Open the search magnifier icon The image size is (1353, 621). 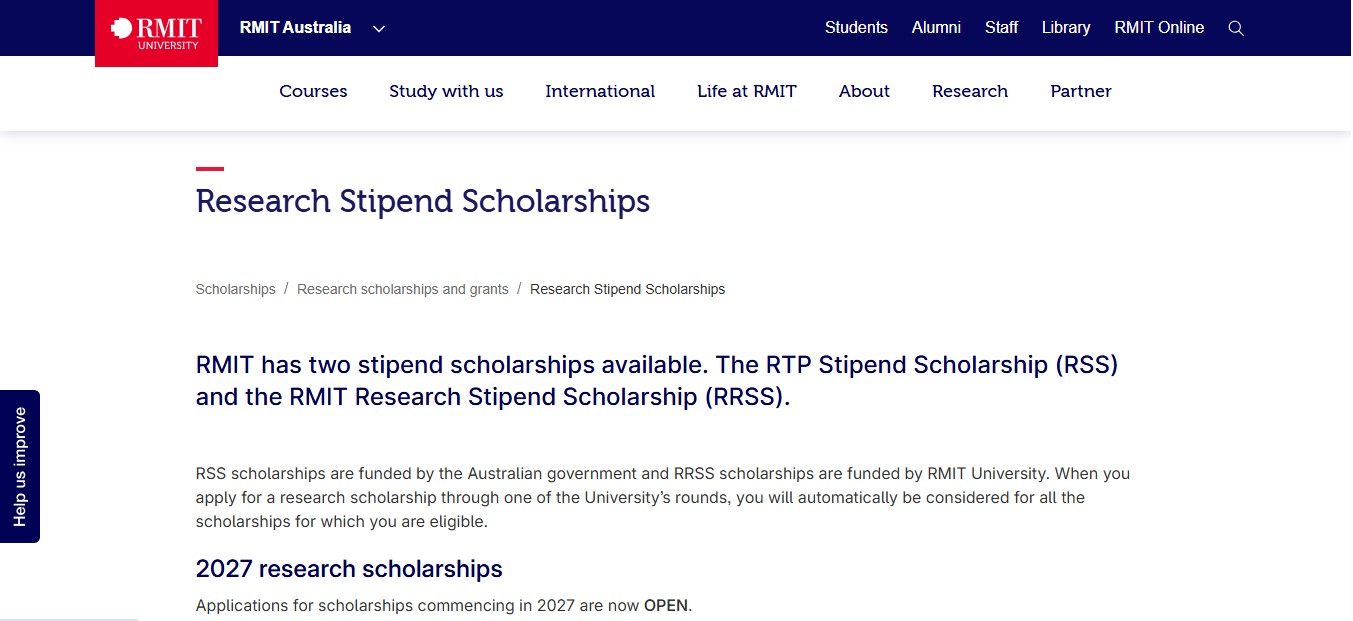tap(1236, 28)
